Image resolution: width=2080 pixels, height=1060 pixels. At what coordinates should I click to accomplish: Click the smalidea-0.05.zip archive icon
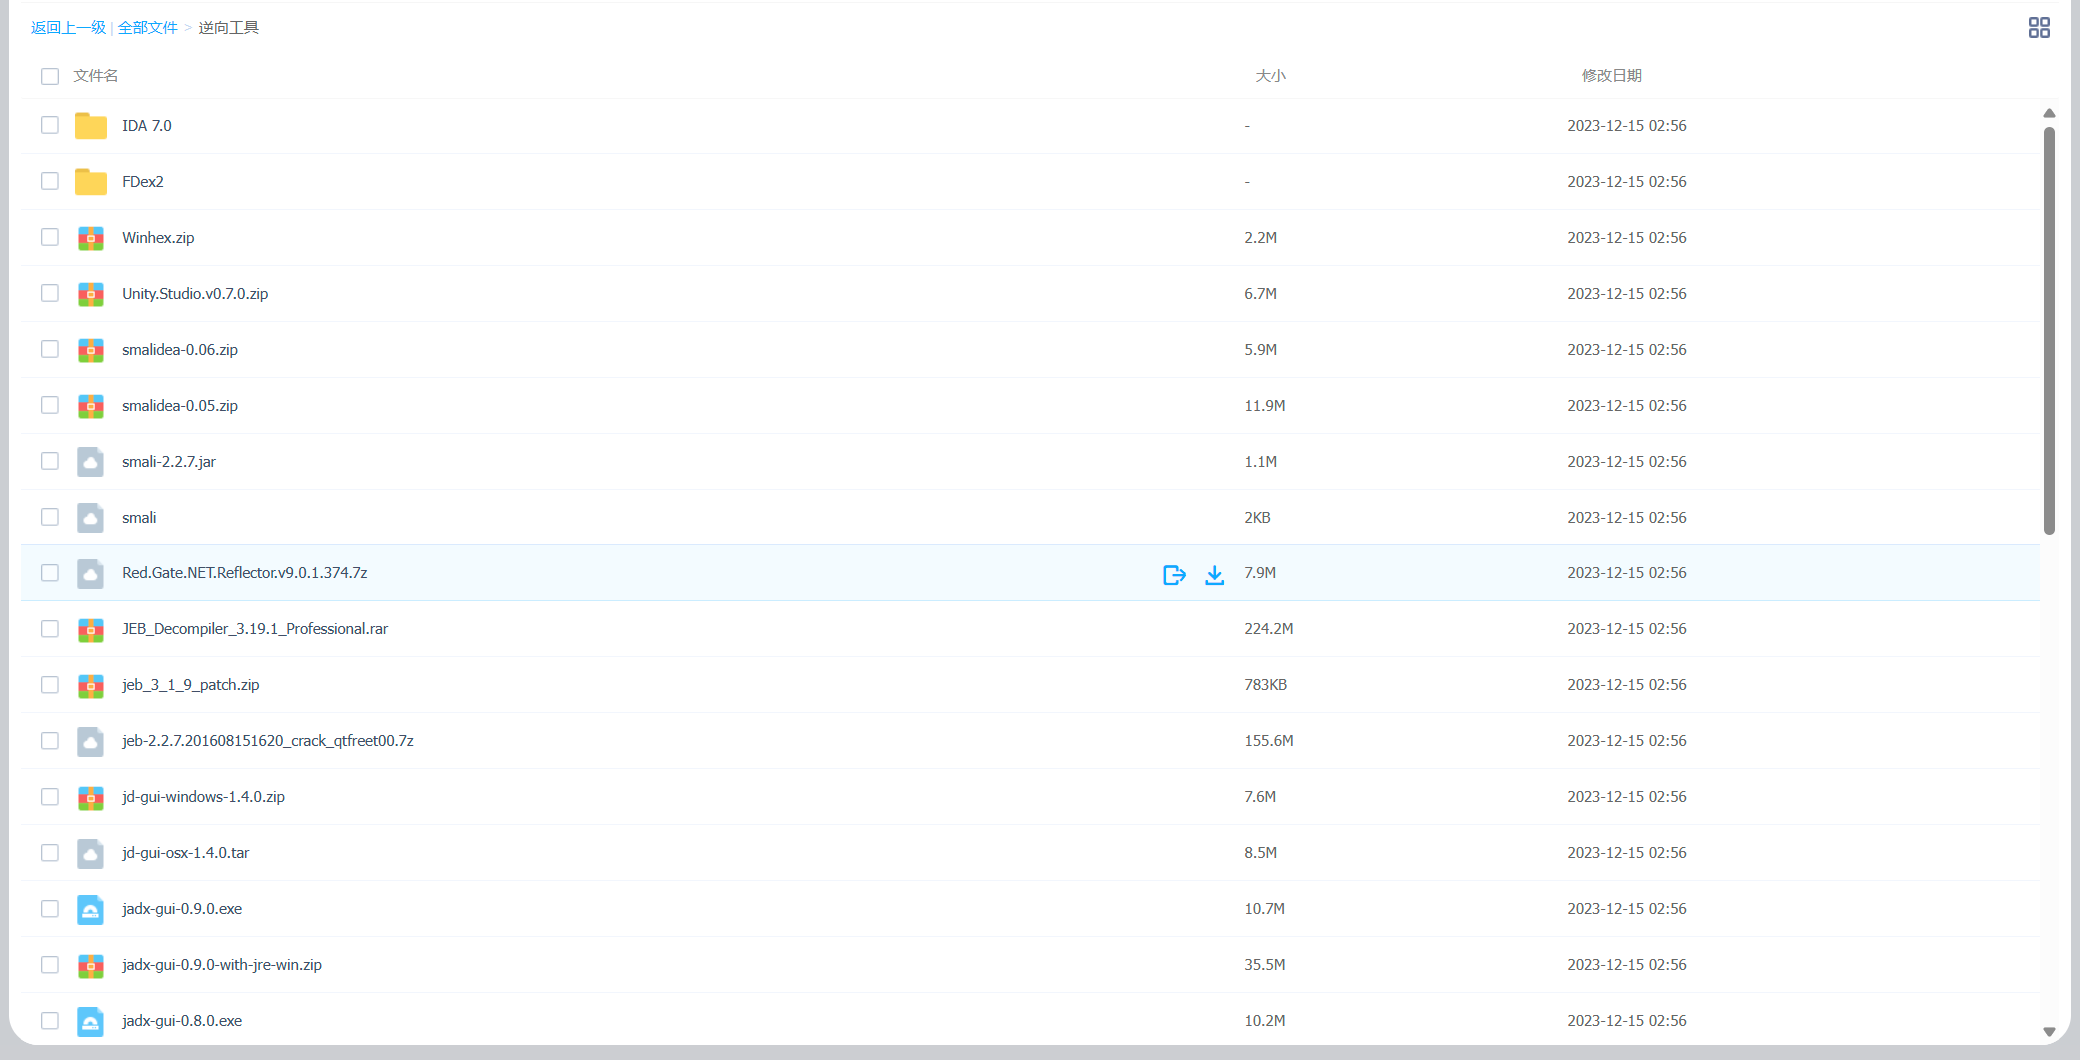[x=91, y=406]
